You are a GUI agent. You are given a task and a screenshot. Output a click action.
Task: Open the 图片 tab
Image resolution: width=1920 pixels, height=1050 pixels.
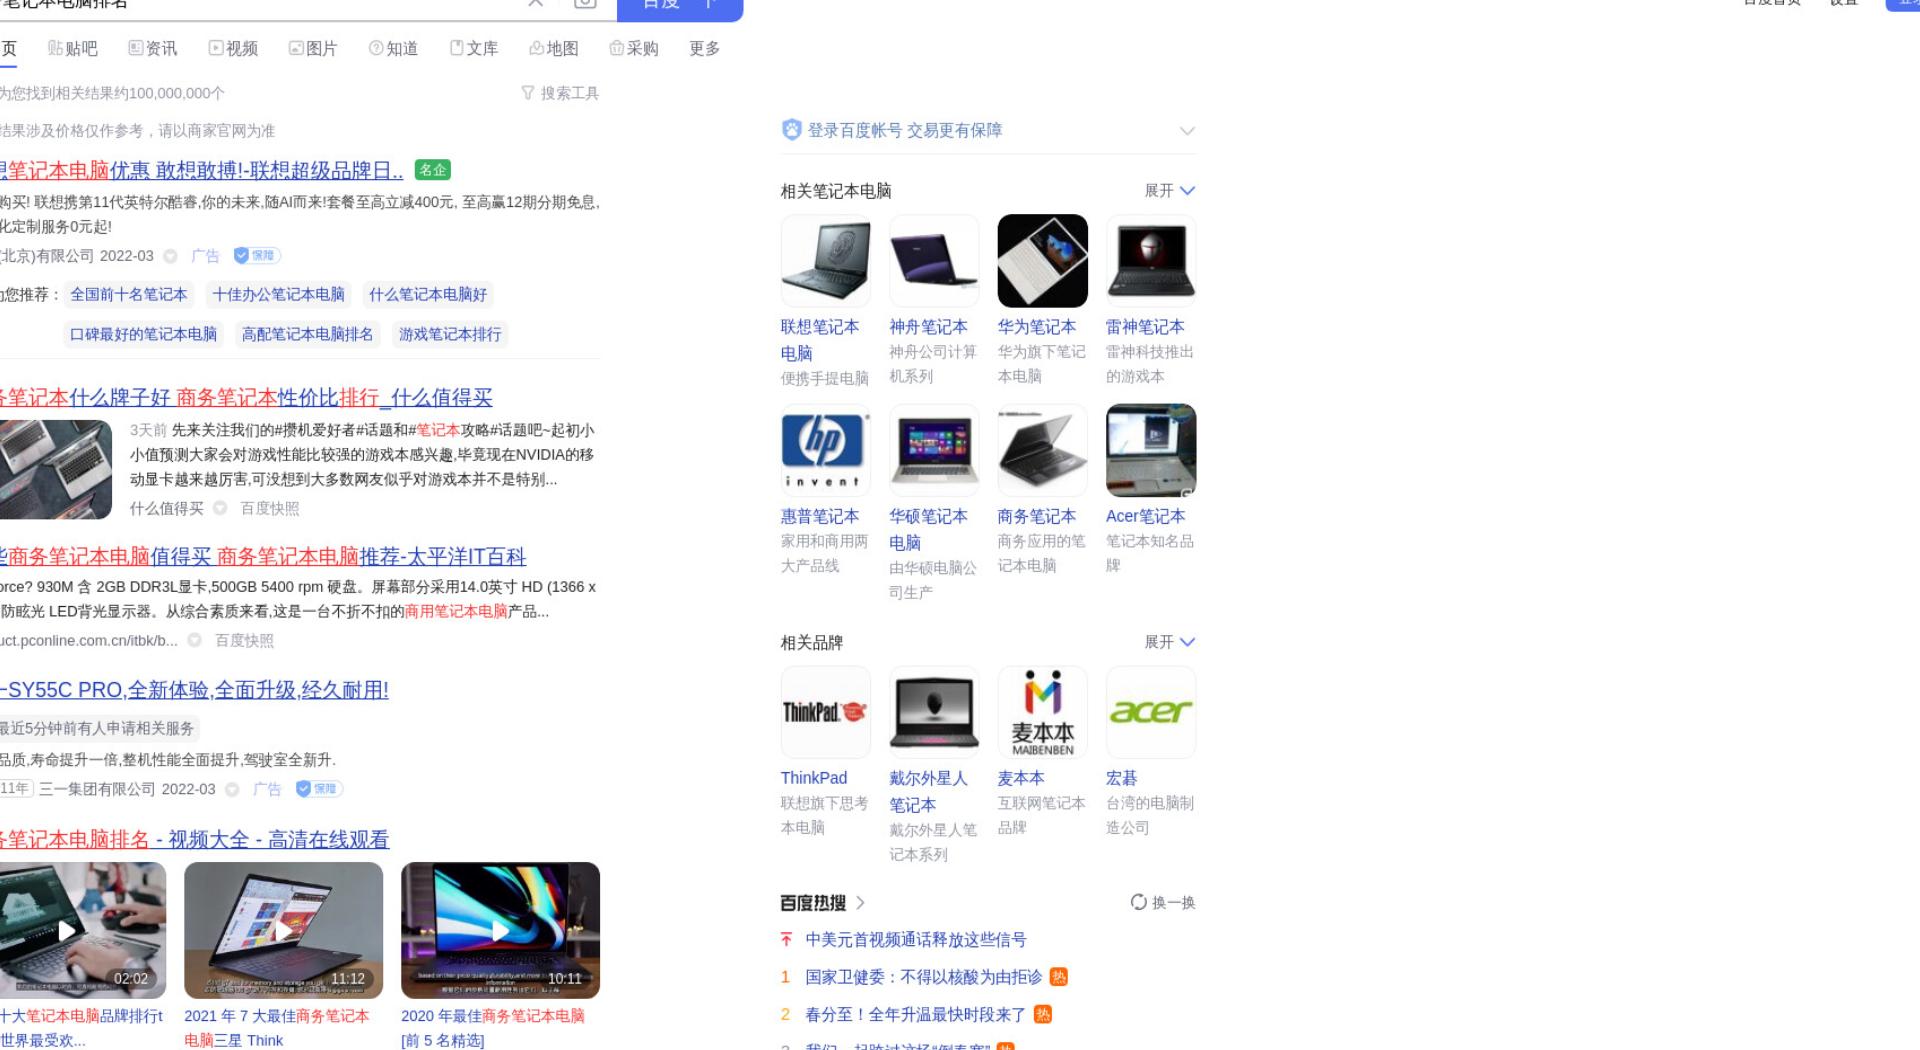313,48
